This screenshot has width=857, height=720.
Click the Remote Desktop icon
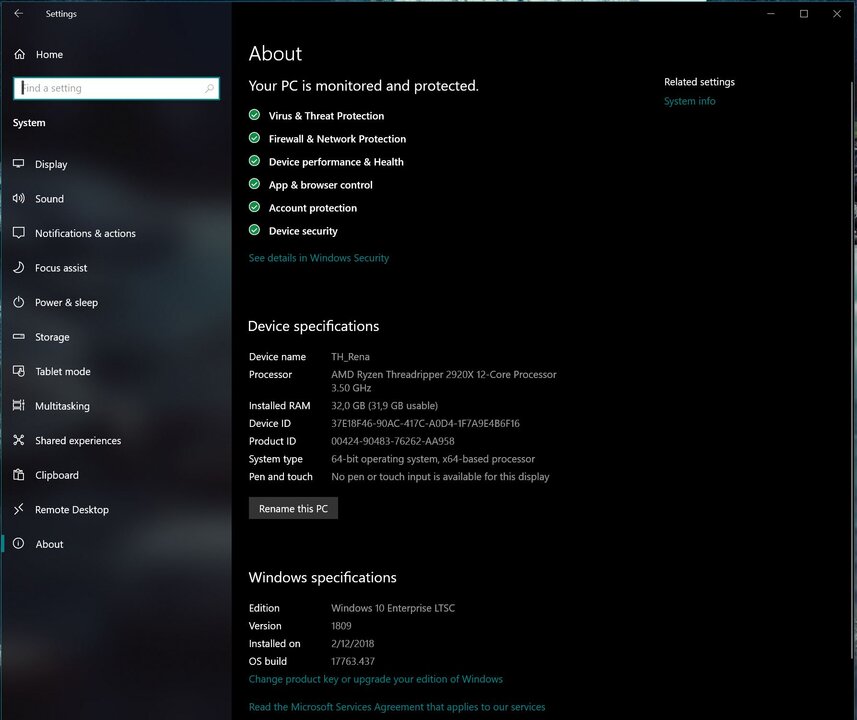(19, 509)
